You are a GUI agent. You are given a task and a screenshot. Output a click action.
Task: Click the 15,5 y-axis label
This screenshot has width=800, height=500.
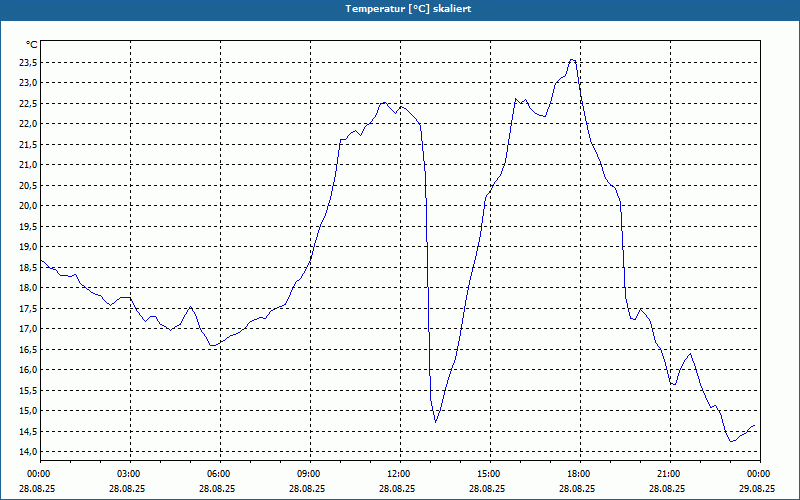tap(29, 390)
